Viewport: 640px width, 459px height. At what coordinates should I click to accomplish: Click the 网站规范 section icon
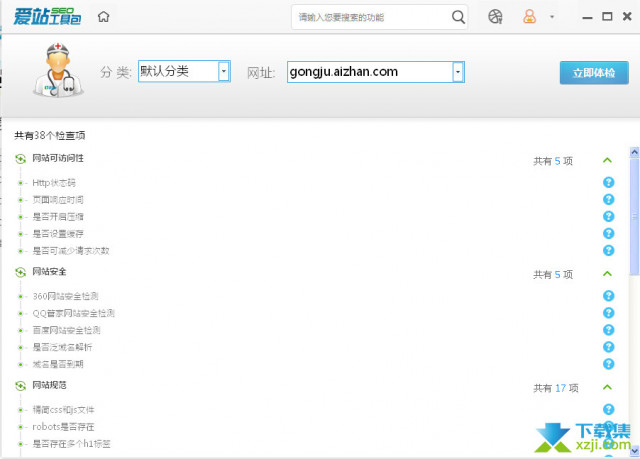(20, 386)
